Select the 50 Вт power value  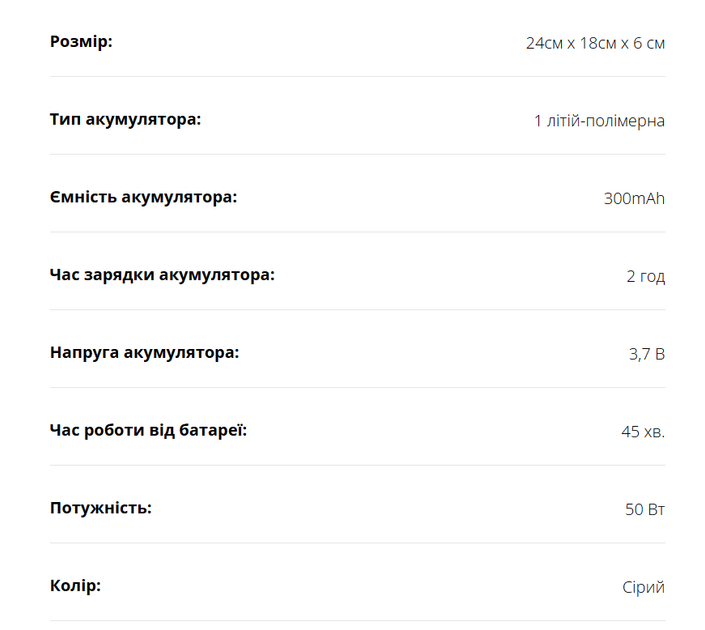coord(645,510)
